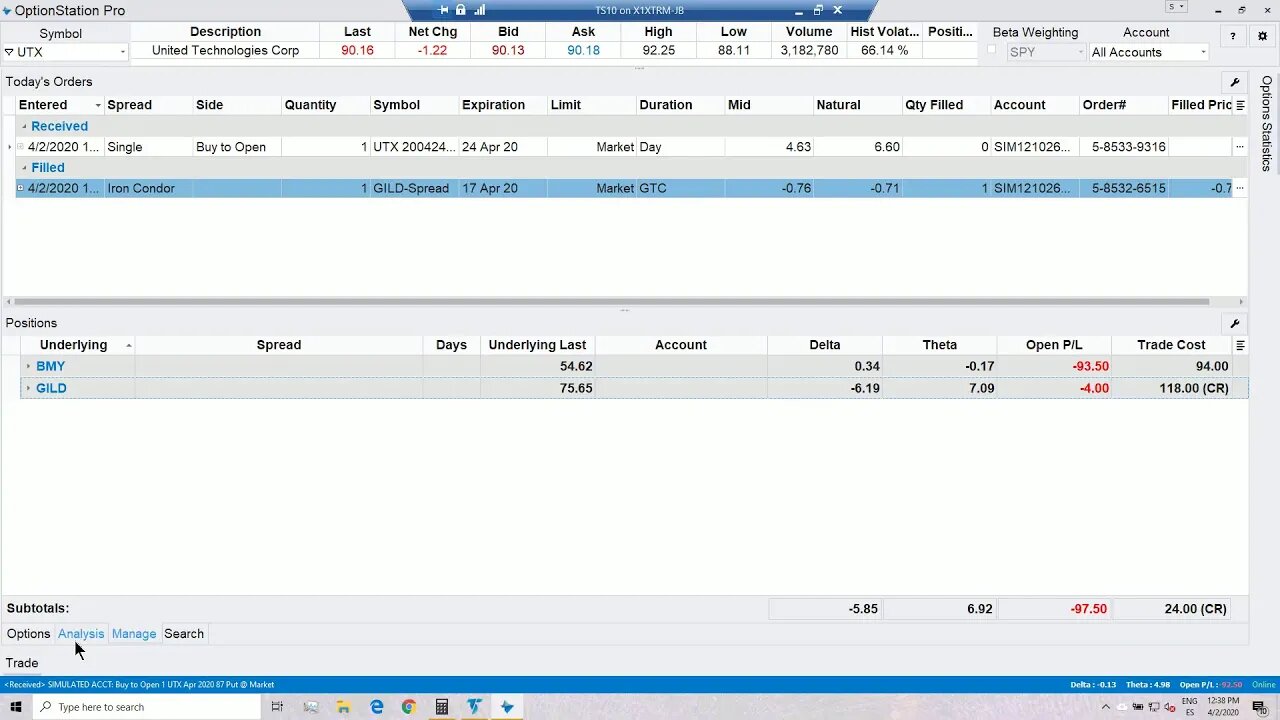Image resolution: width=1280 pixels, height=720 pixels.
Task: Open the All Accounts dropdown
Action: click(1202, 52)
